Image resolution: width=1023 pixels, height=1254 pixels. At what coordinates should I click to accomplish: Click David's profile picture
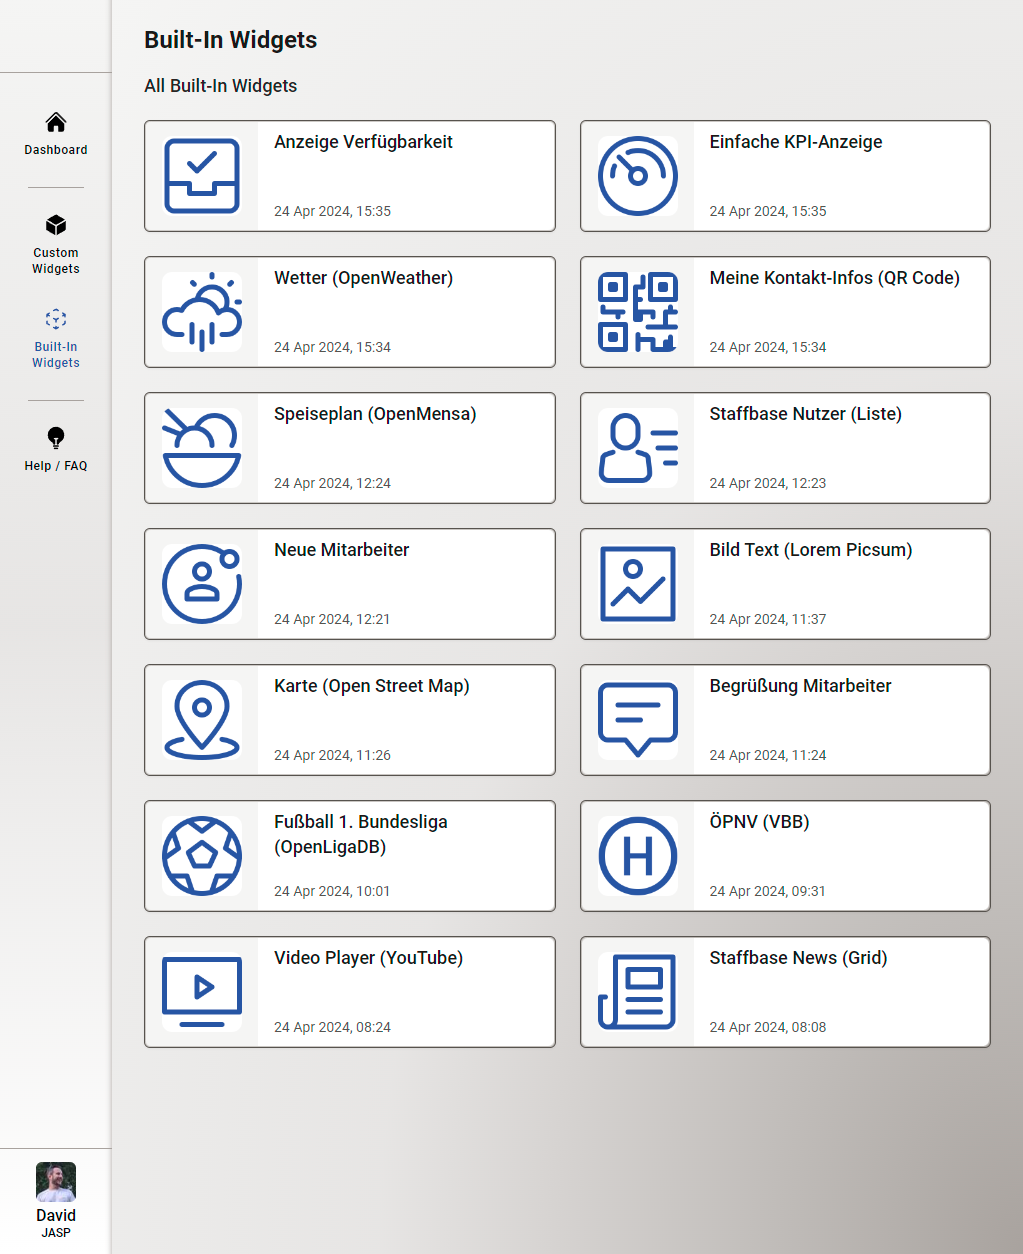pyautogui.click(x=55, y=1183)
